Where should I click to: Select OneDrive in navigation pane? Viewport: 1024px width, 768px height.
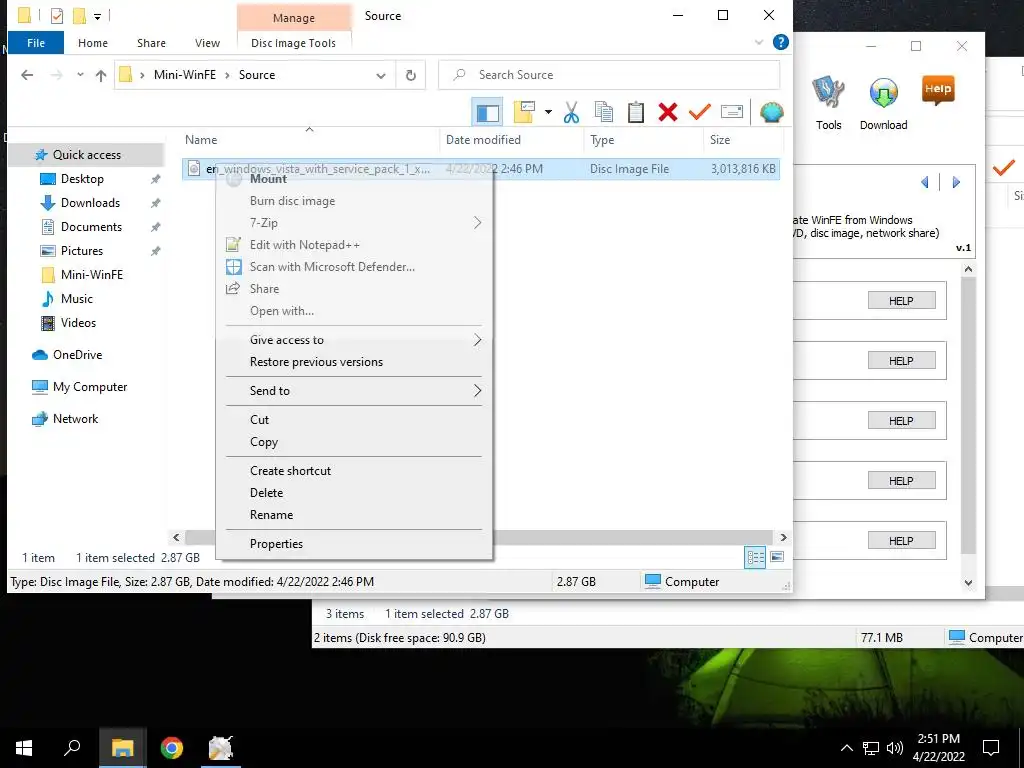(77, 355)
